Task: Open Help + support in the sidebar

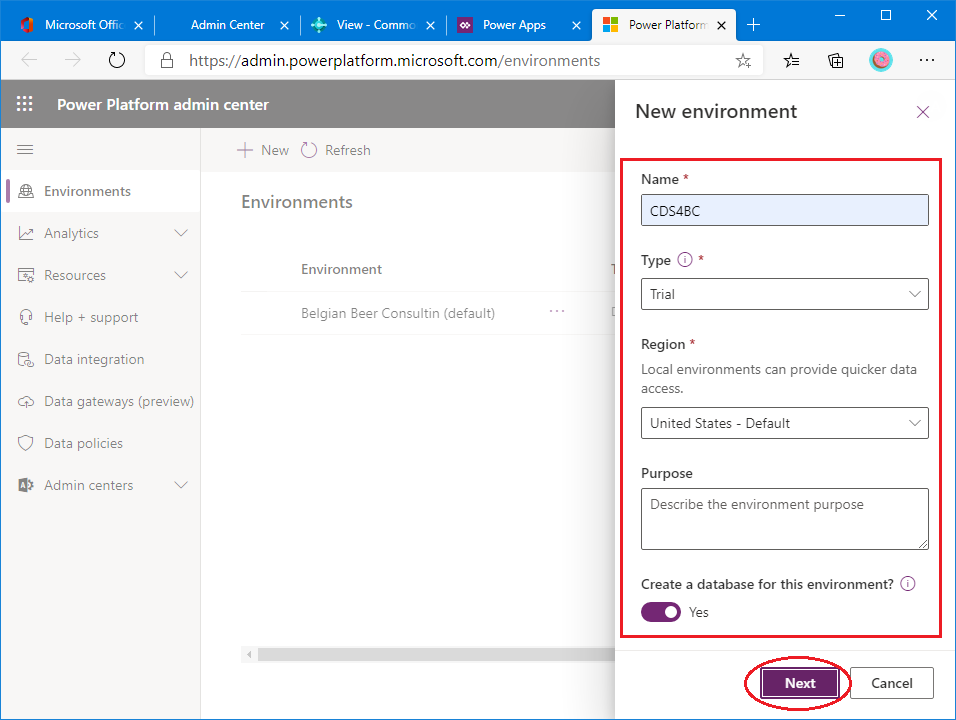Action: point(91,318)
